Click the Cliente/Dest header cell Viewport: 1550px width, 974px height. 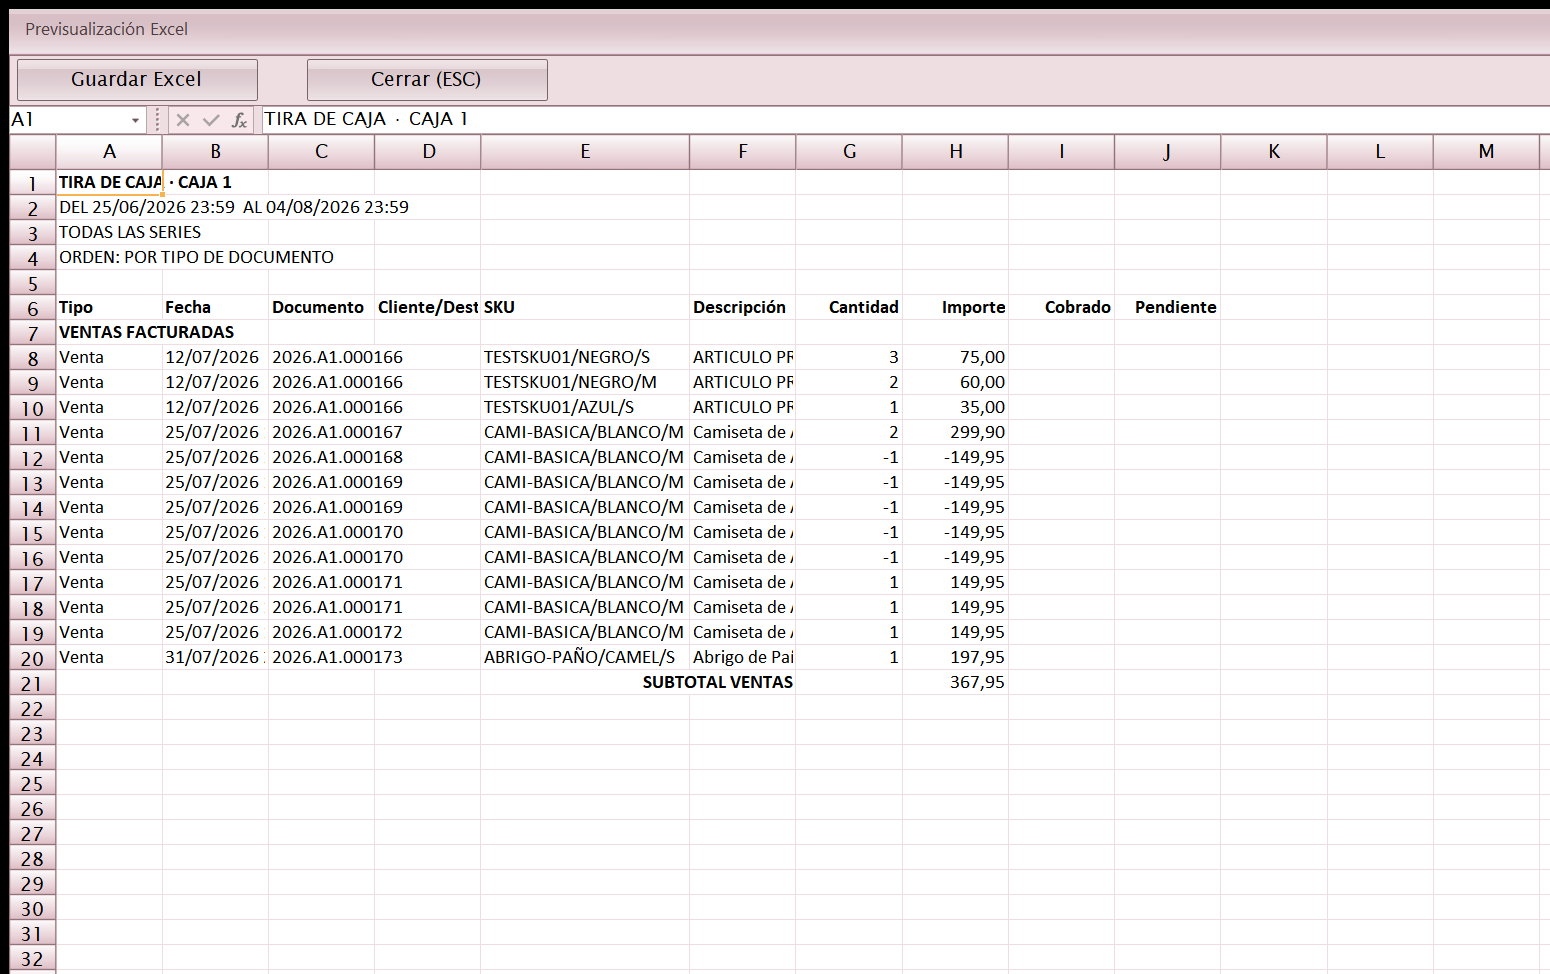click(x=428, y=307)
